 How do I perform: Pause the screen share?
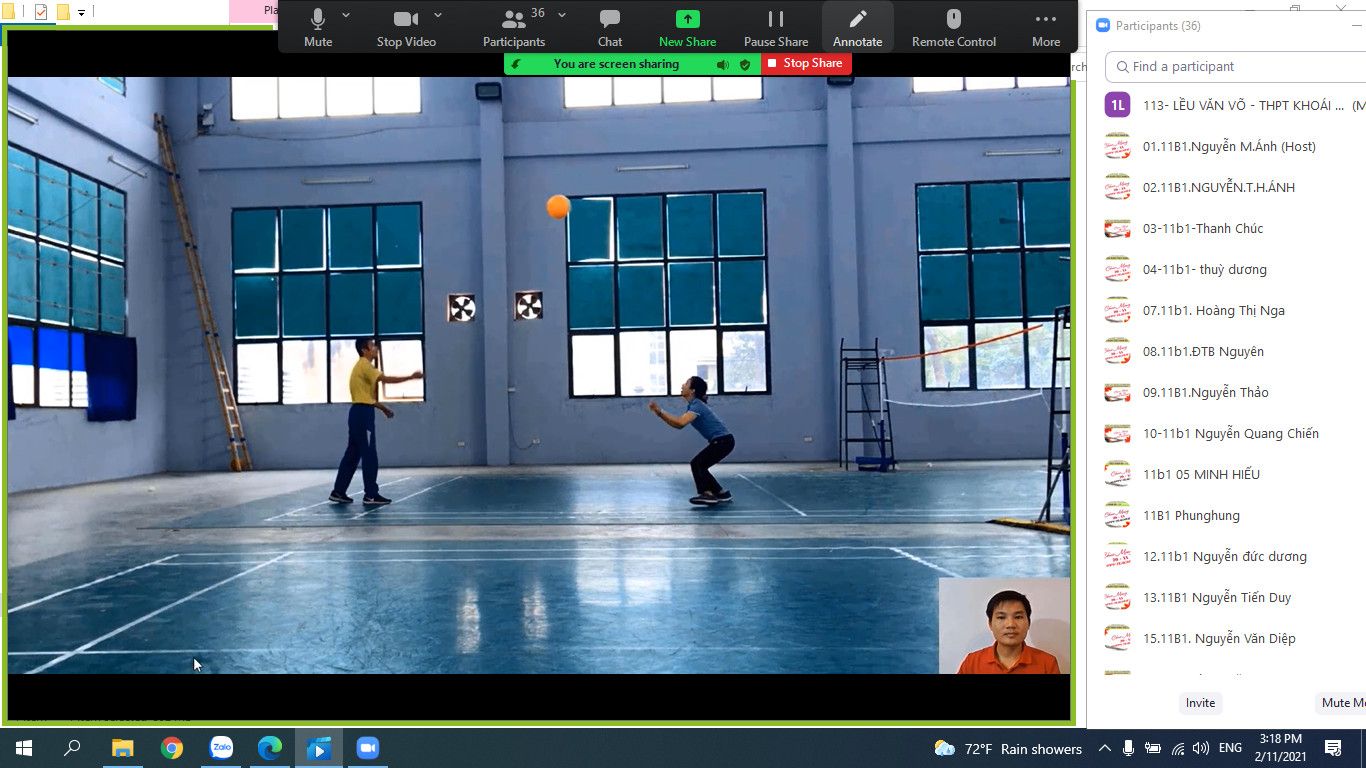(x=775, y=27)
